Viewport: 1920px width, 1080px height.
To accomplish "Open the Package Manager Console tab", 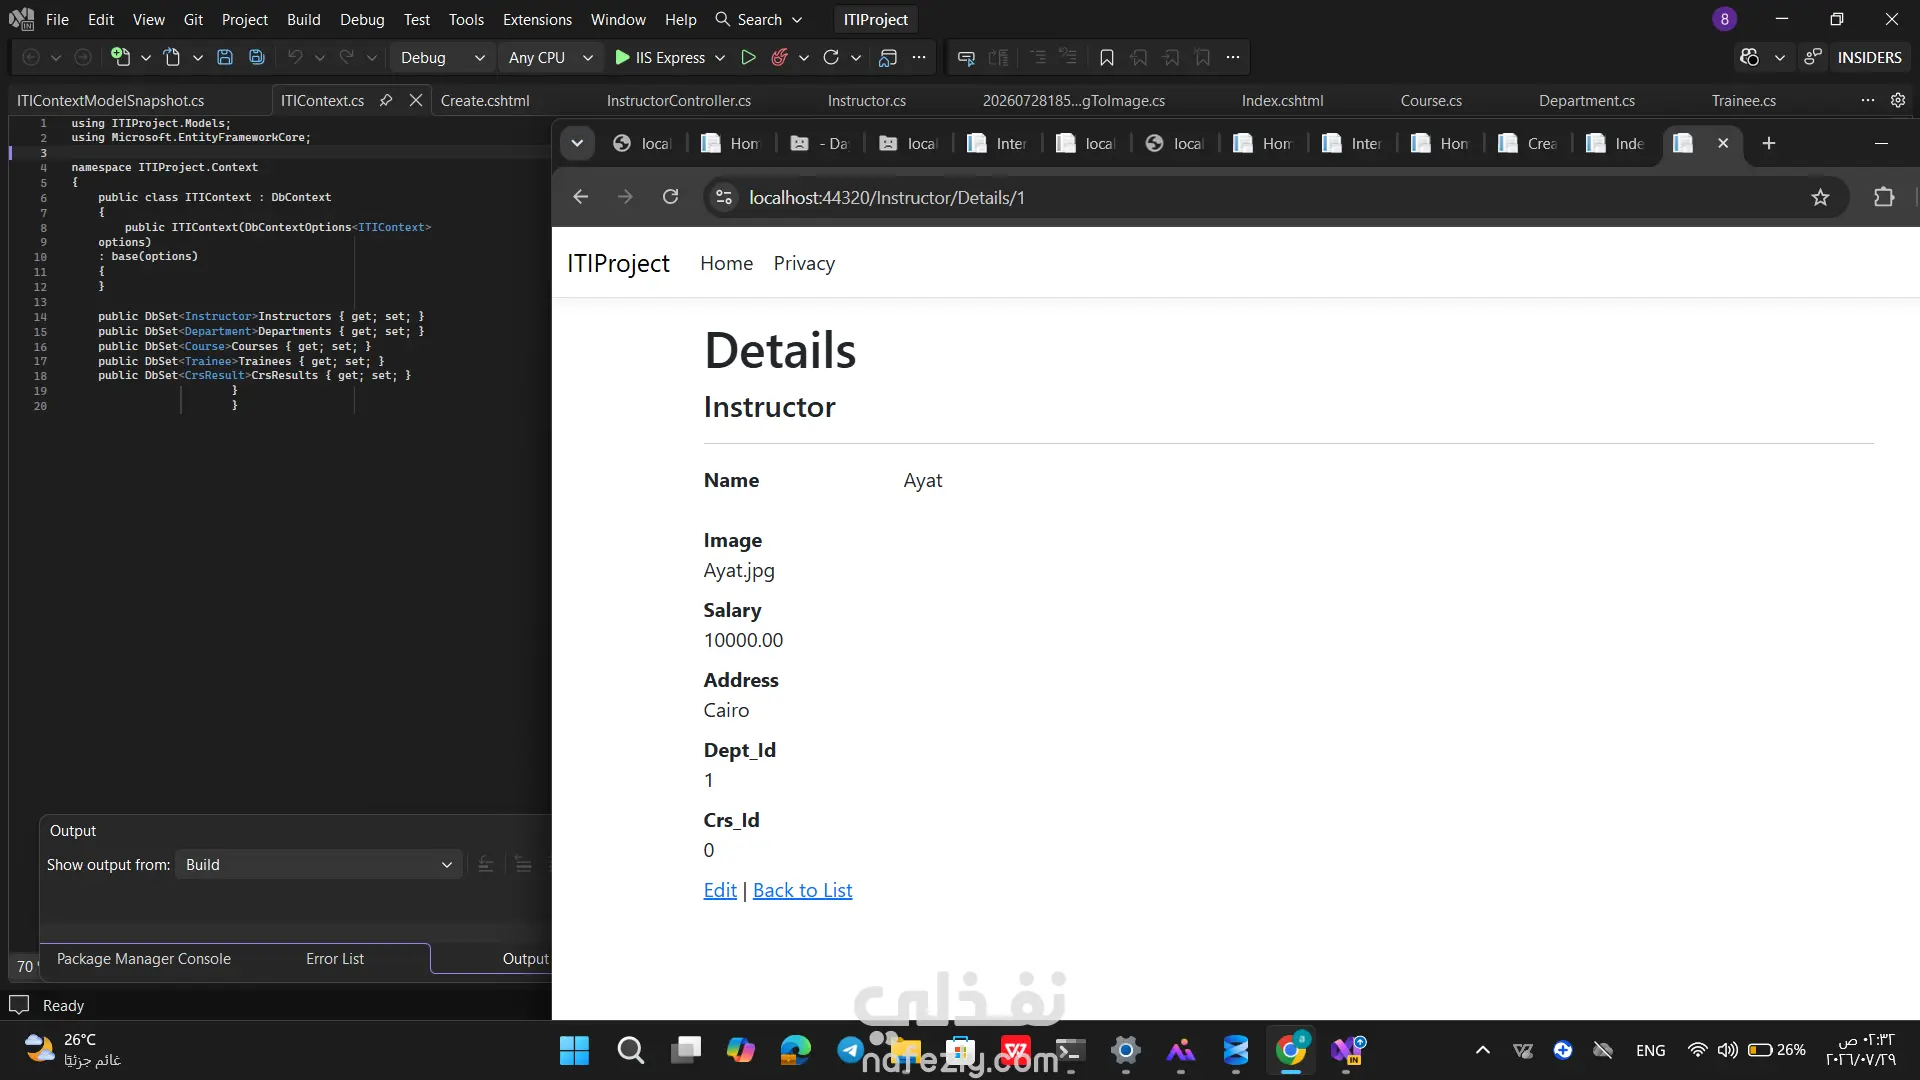I will pos(144,958).
